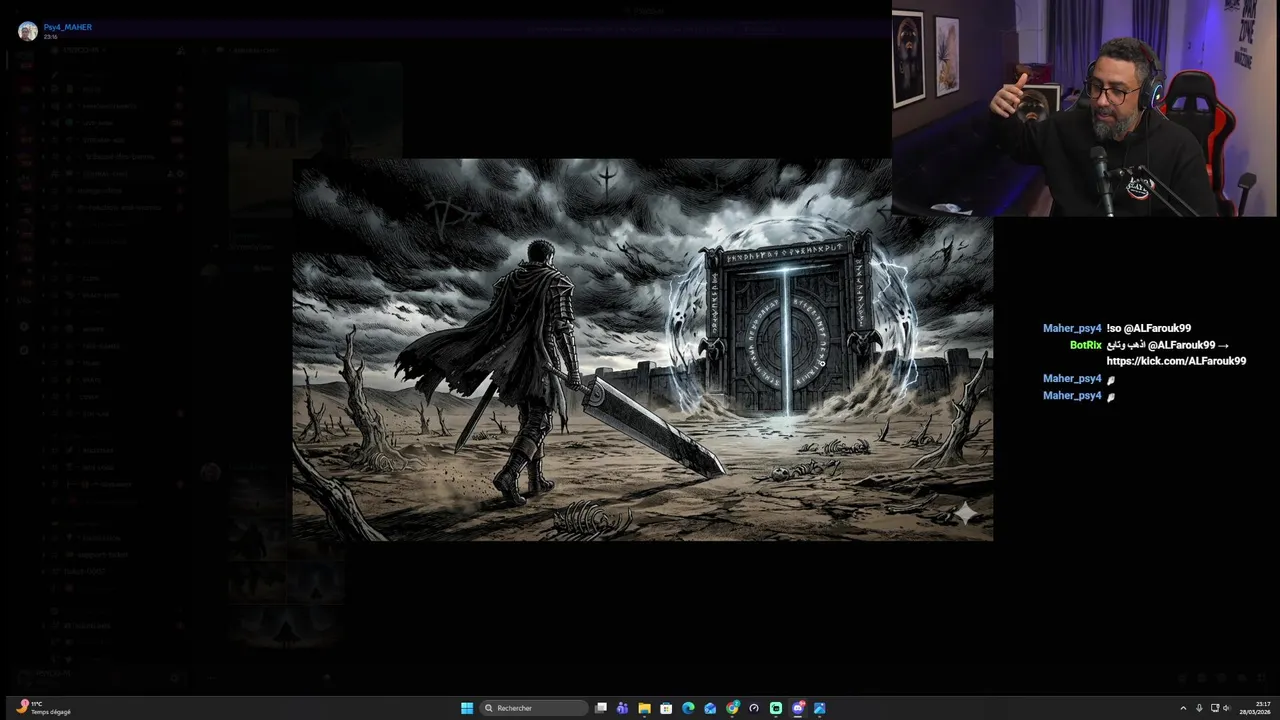Image resolution: width=1280 pixels, height=720 pixels.
Task: Click Maher_psy4 on the !so command message
Action: (1072, 328)
